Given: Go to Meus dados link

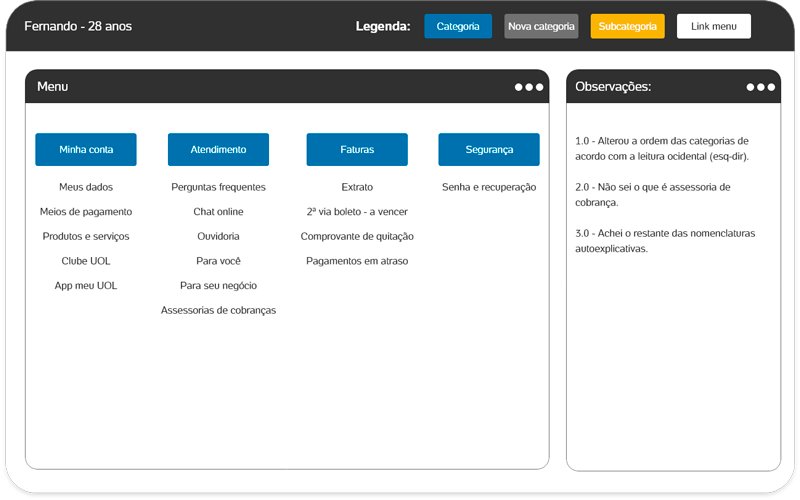Looking at the screenshot, I should tap(86, 187).
